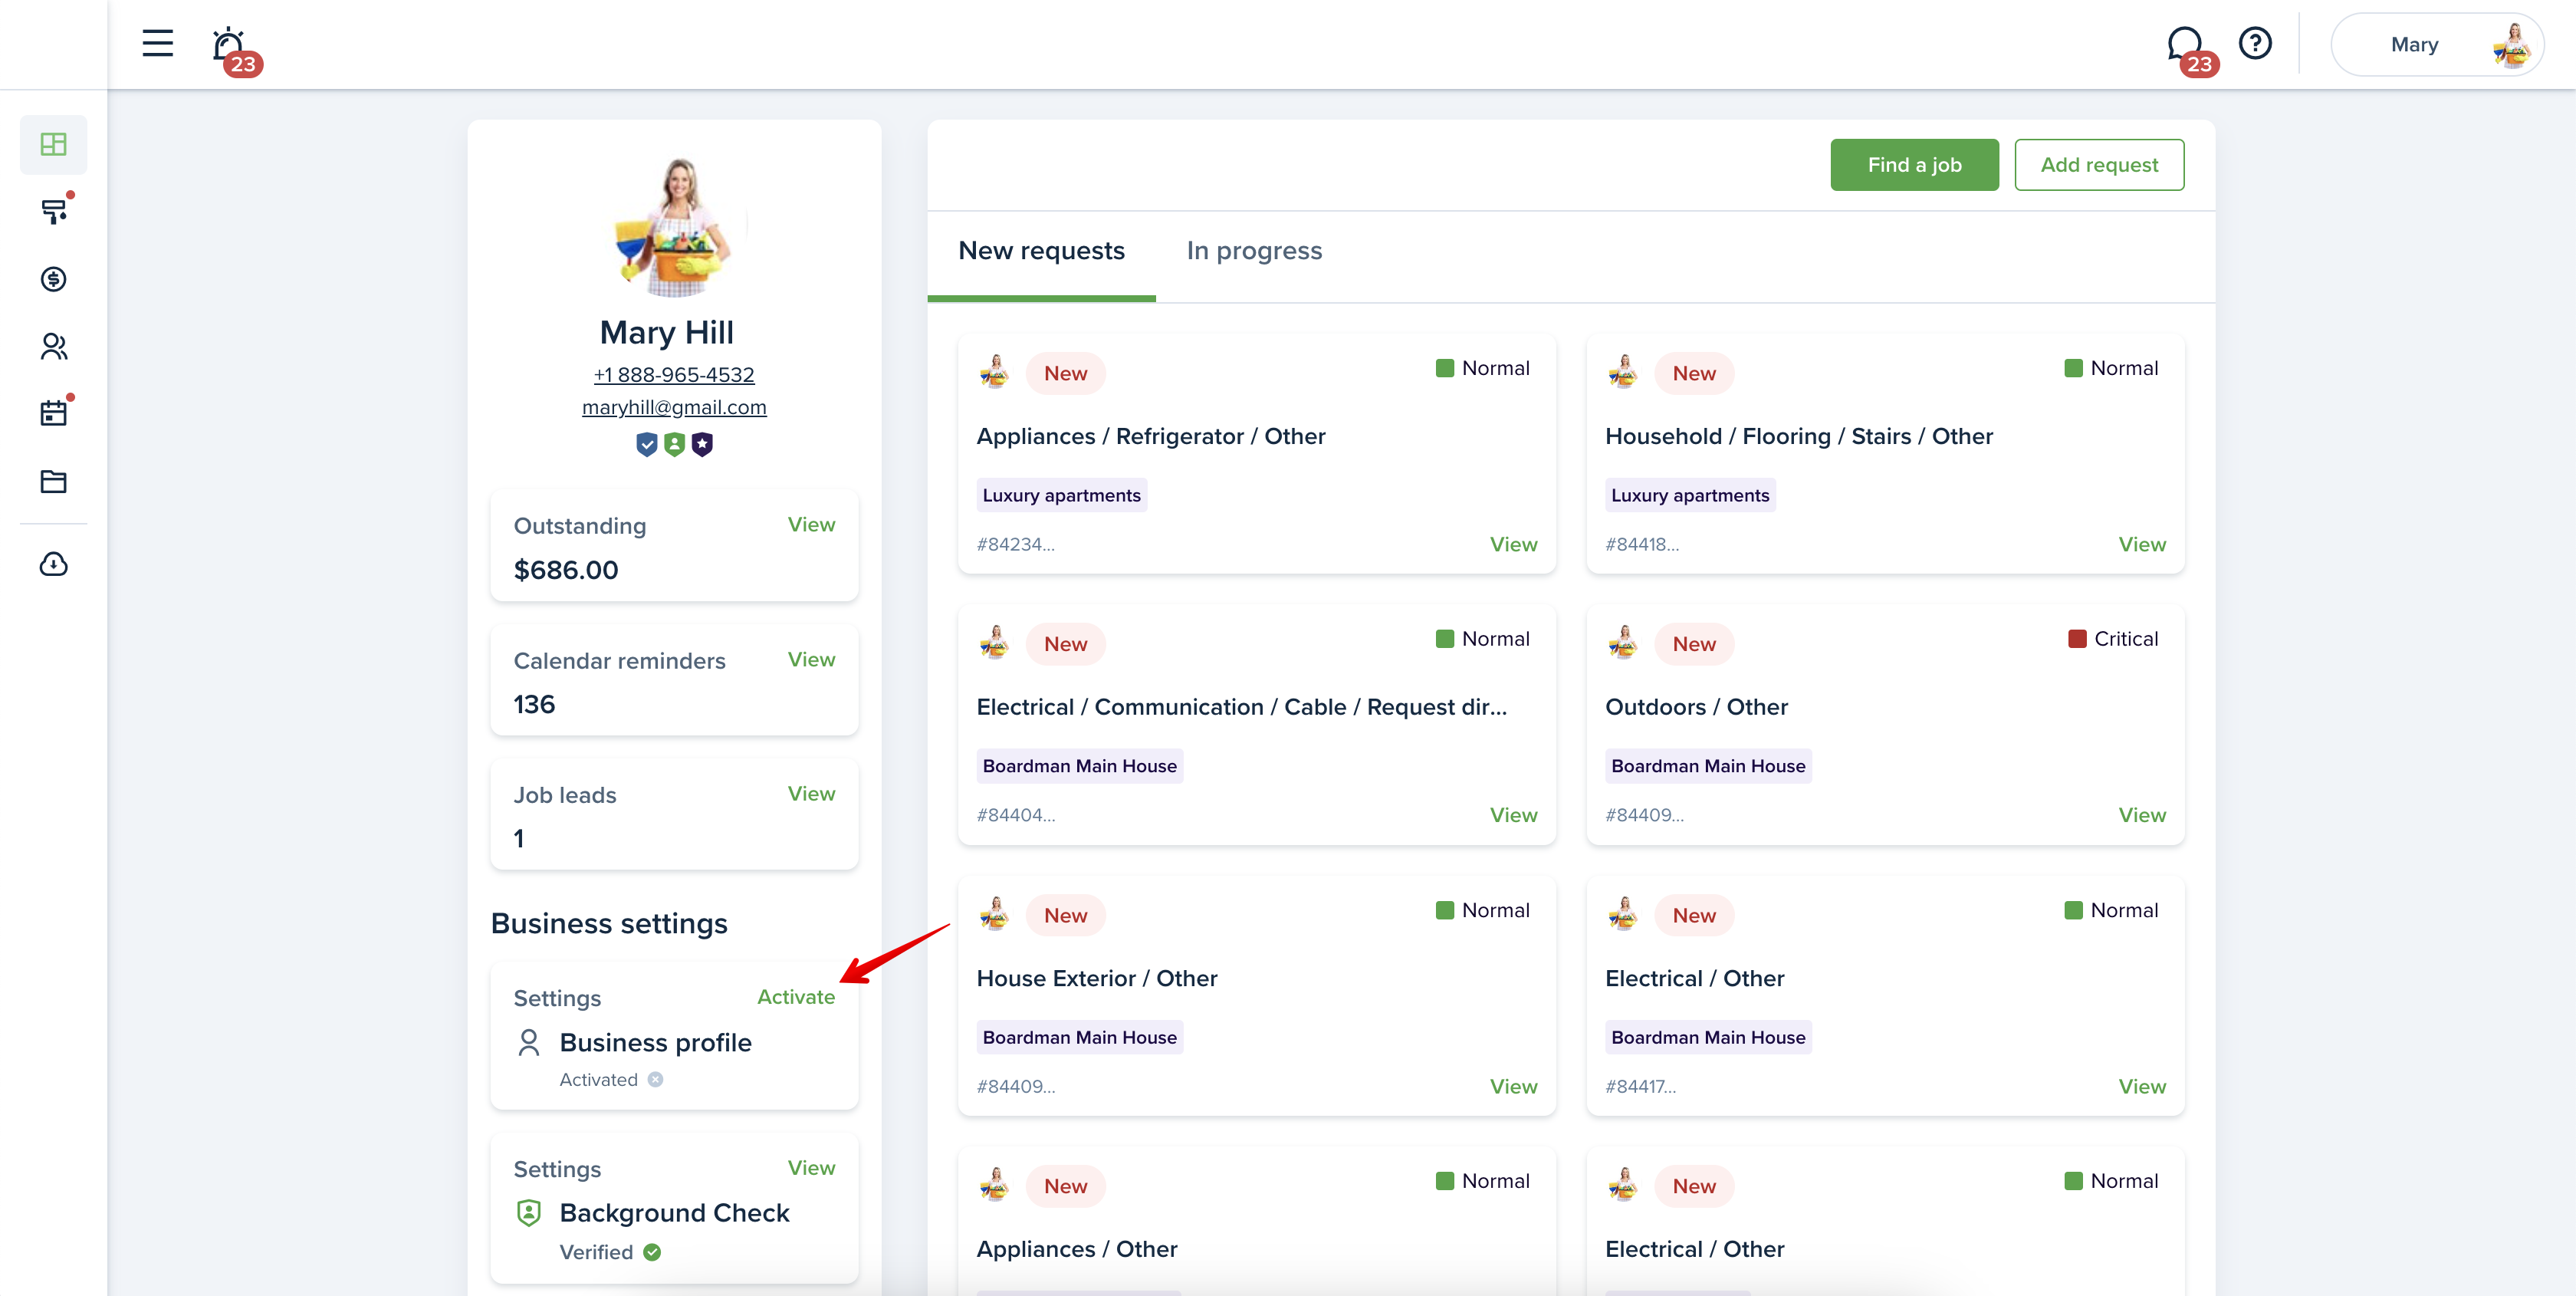Image resolution: width=2576 pixels, height=1296 pixels.
Task: Open the hamburger menu
Action: [157, 43]
